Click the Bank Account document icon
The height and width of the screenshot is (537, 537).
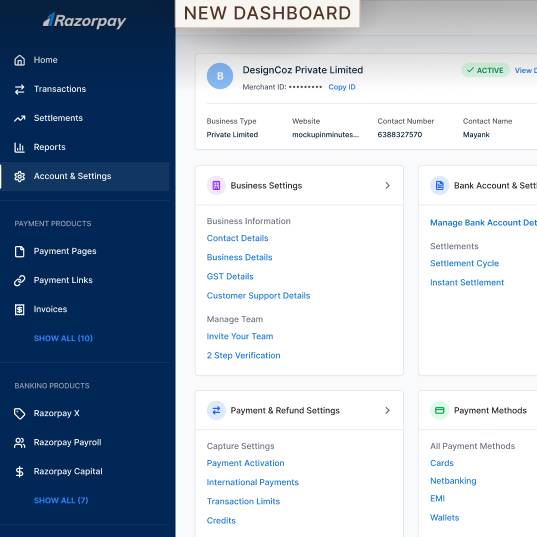(439, 185)
